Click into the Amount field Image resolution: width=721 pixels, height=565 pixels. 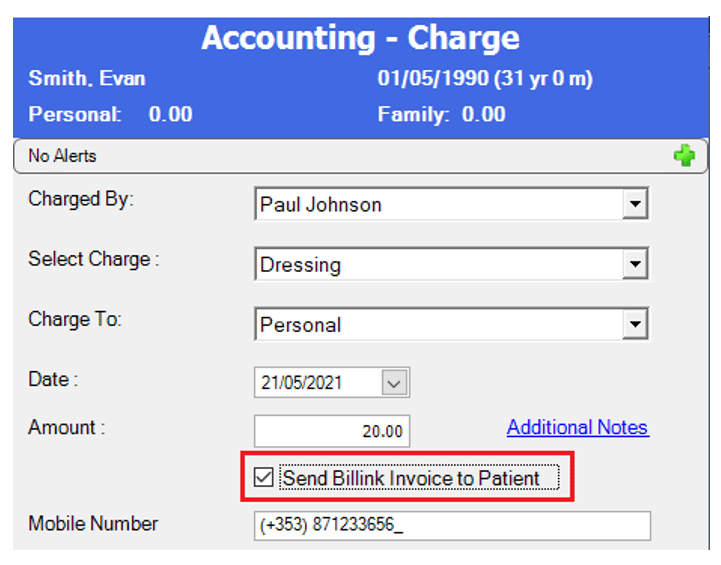[332, 431]
